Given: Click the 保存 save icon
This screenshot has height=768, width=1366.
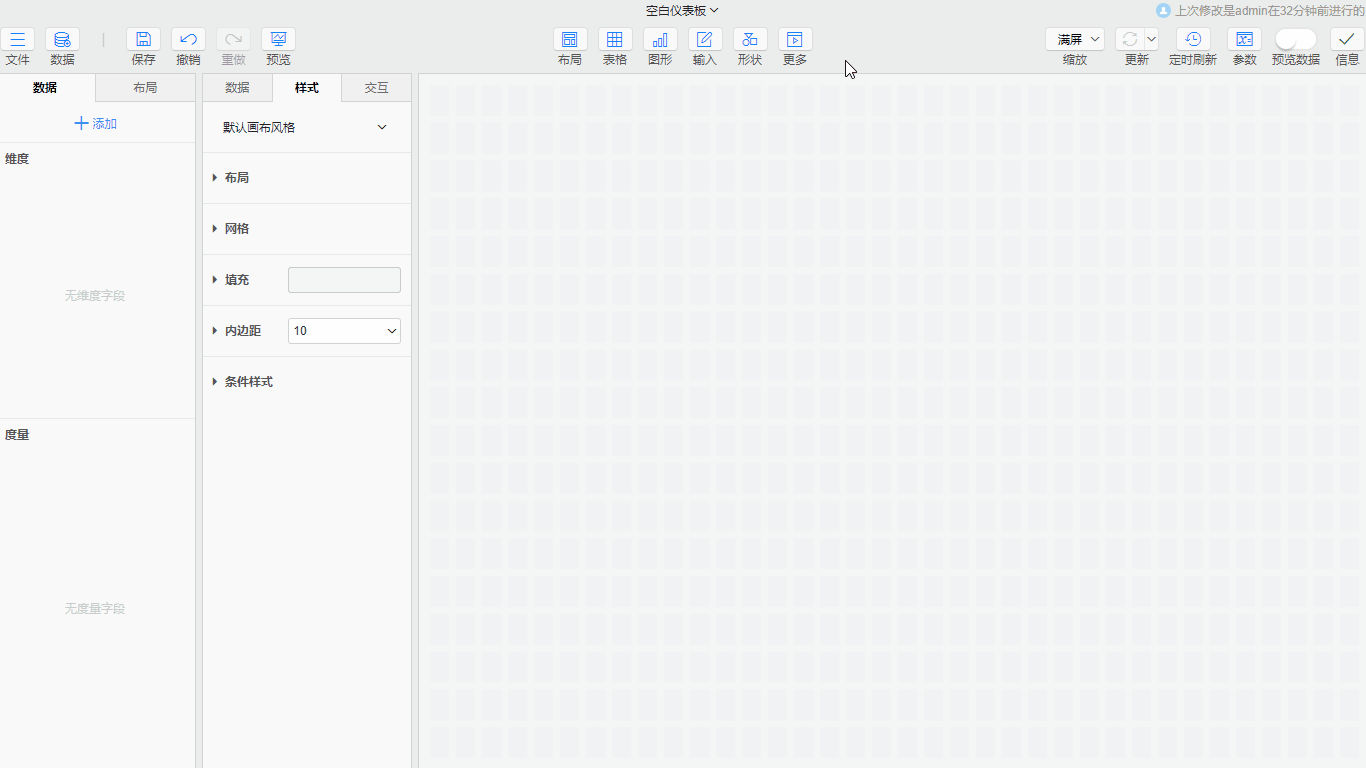Looking at the screenshot, I should (143, 40).
